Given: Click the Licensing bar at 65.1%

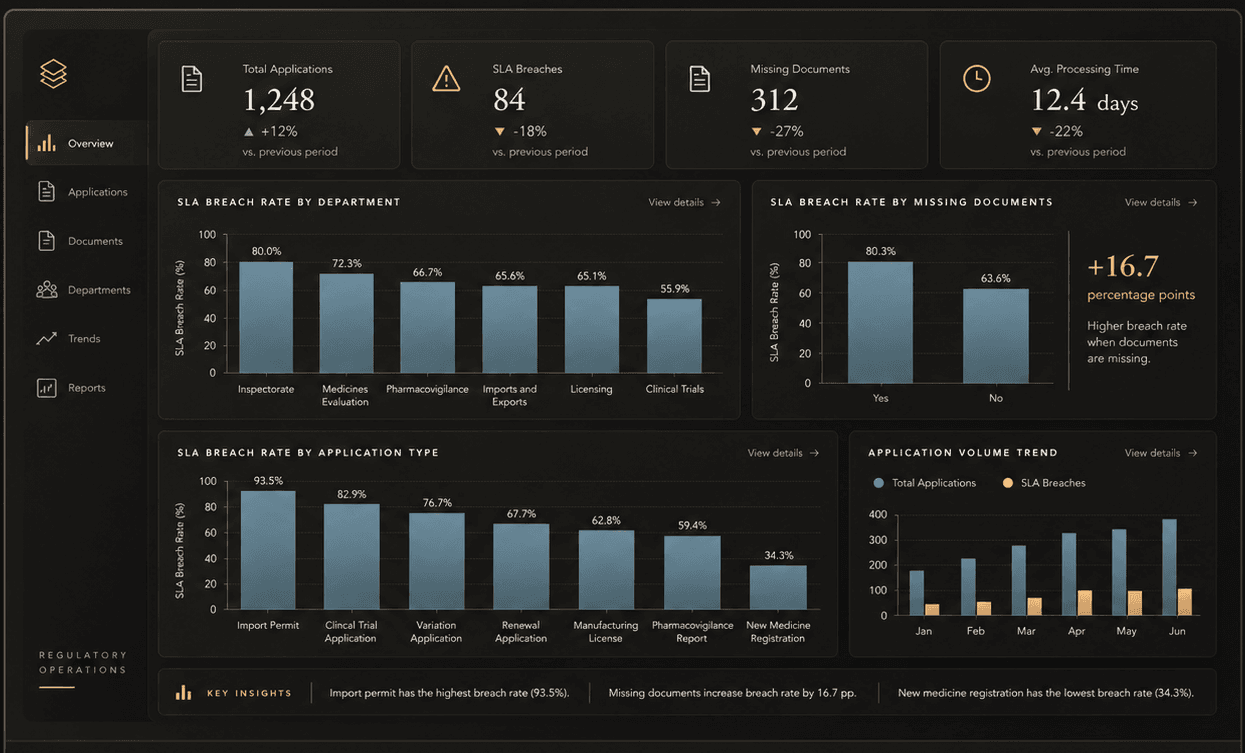Looking at the screenshot, I should pos(592,329).
